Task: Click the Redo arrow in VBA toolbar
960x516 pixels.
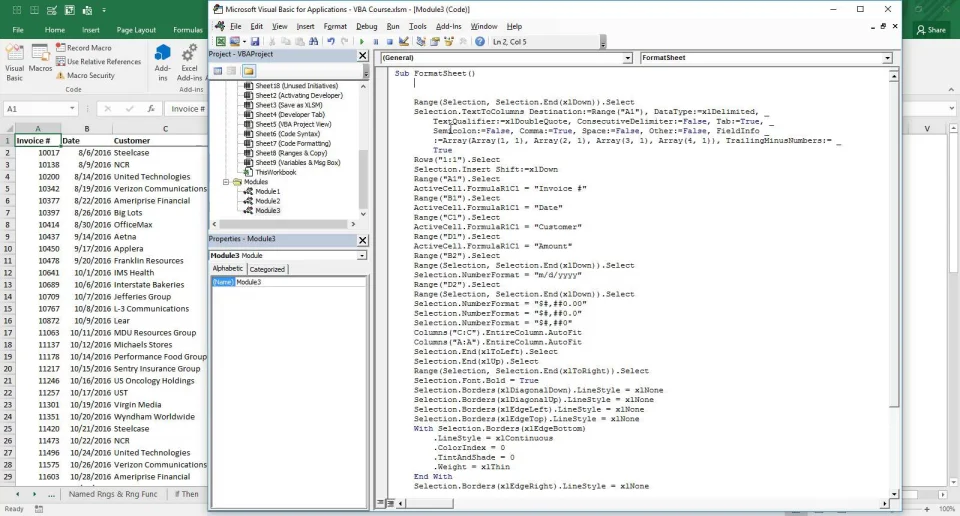Action: coord(345,42)
